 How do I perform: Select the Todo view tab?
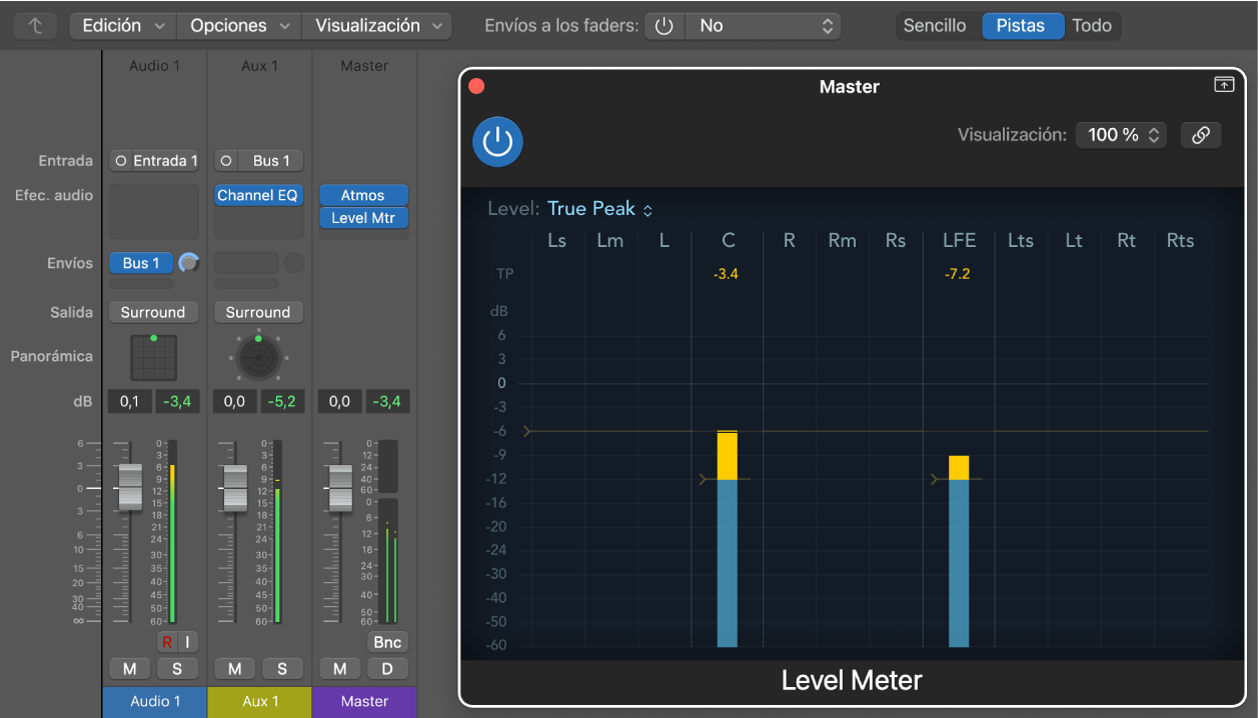pos(1092,26)
